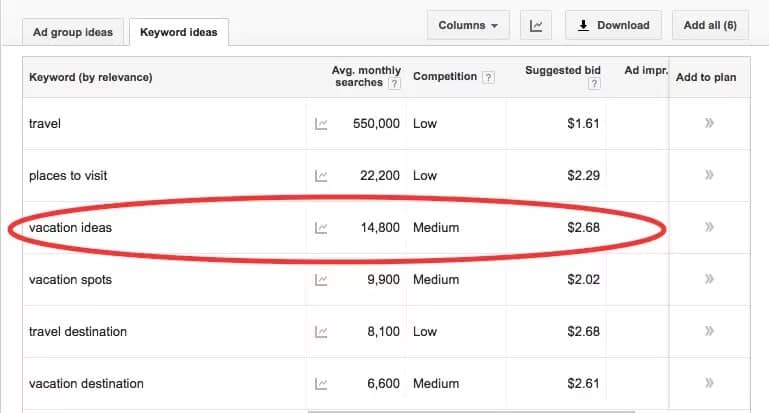Image resolution: width=769 pixels, height=413 pixels.
Task: Open help for Avg. monthly searches
Action: click(x=394, y=83)
